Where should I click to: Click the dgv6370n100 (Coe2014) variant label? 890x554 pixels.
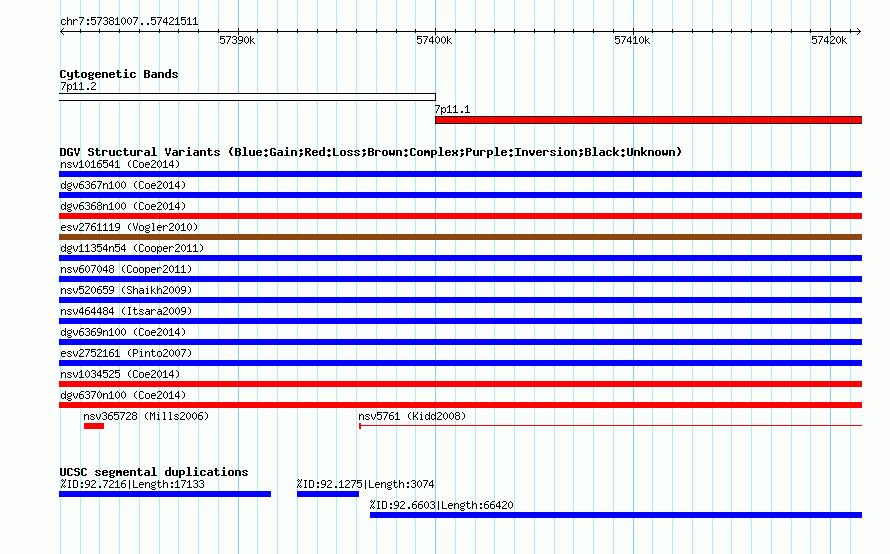[123, 395]
